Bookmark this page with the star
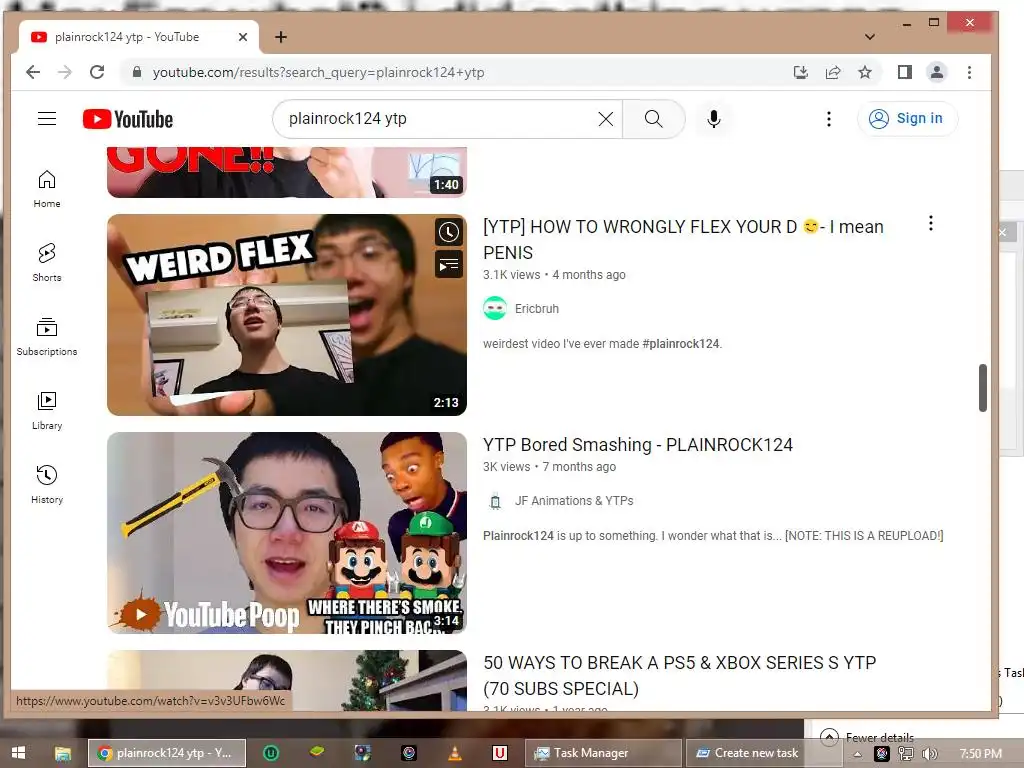The image size is (1024, 768). (865, 72)
